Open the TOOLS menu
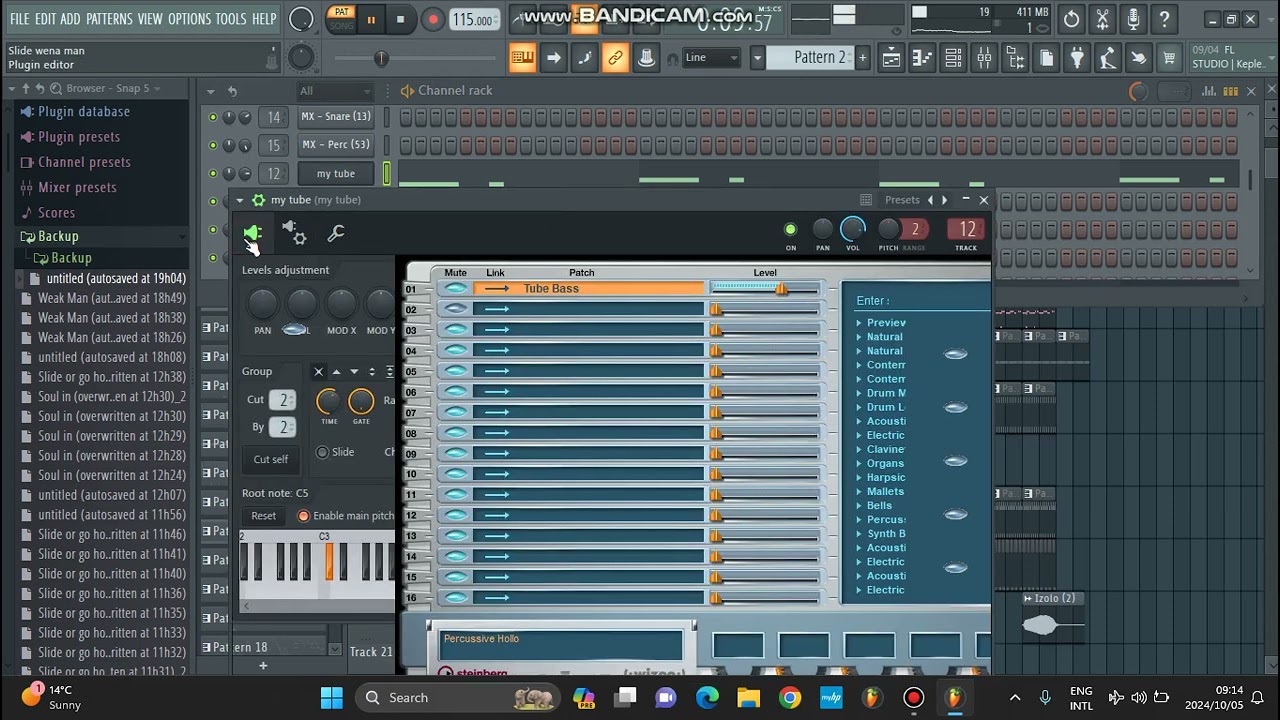 pyautogui.click(x=231, y=19)
